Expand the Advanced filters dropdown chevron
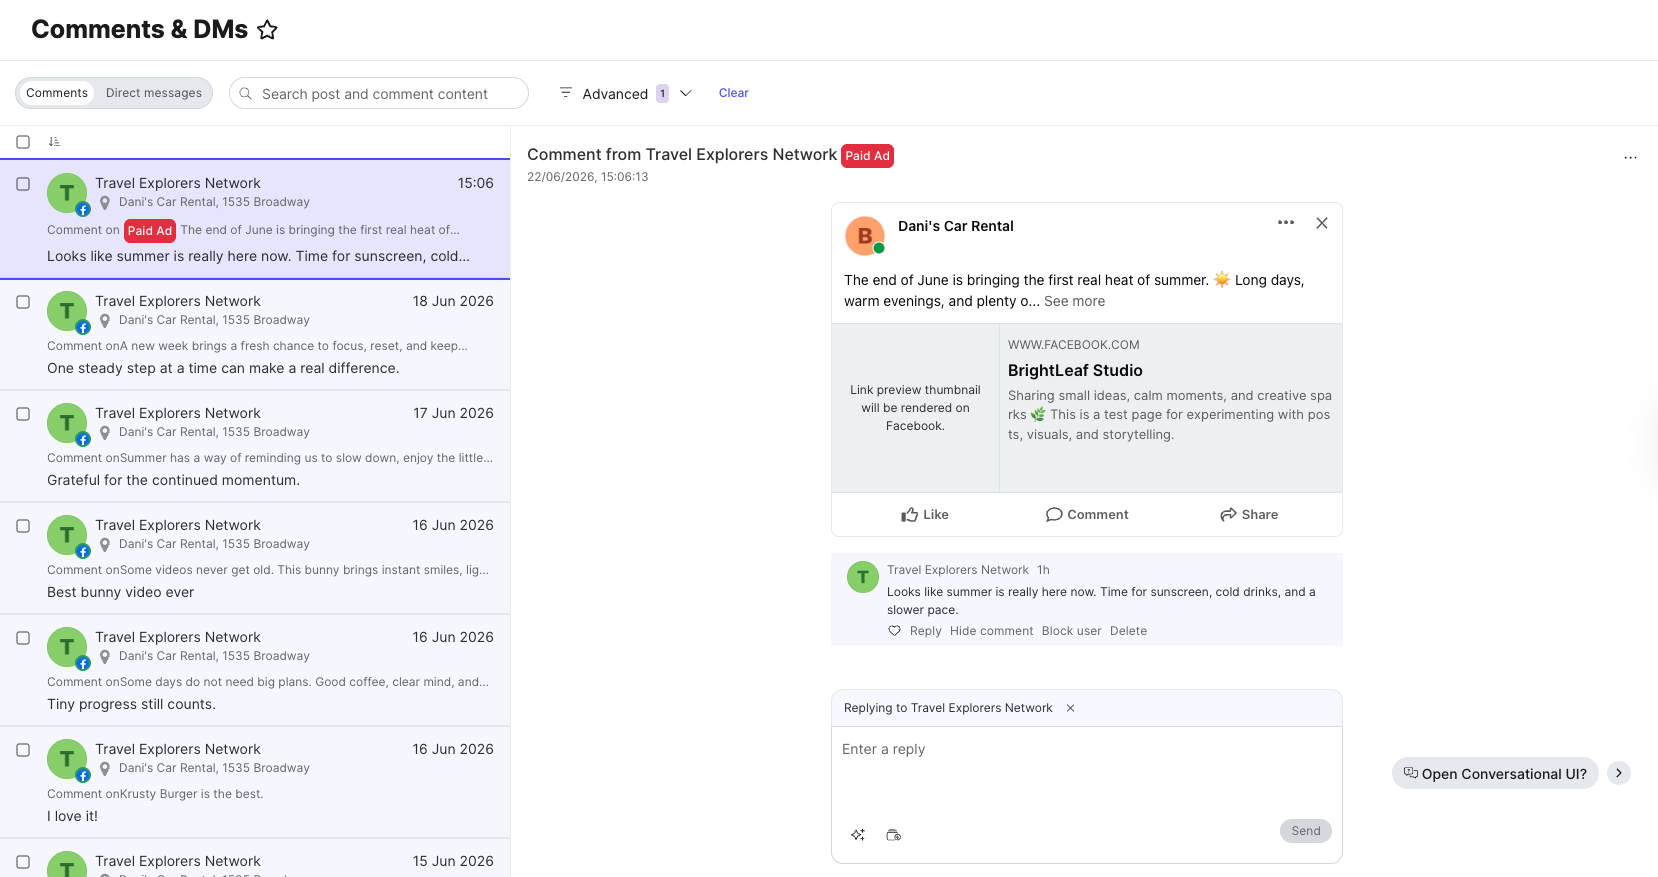The width and height of the screenshot is (1658, 877). 686,93
